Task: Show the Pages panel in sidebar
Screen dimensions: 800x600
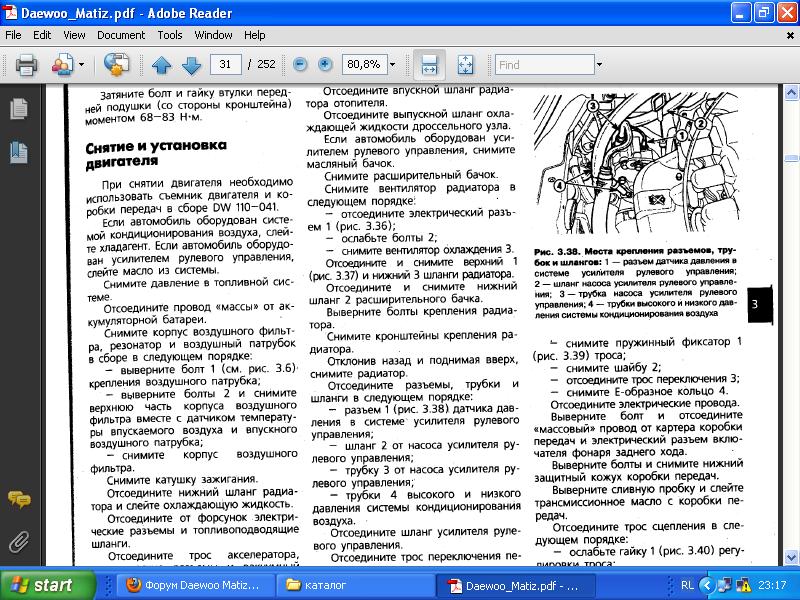Action: 19,109
